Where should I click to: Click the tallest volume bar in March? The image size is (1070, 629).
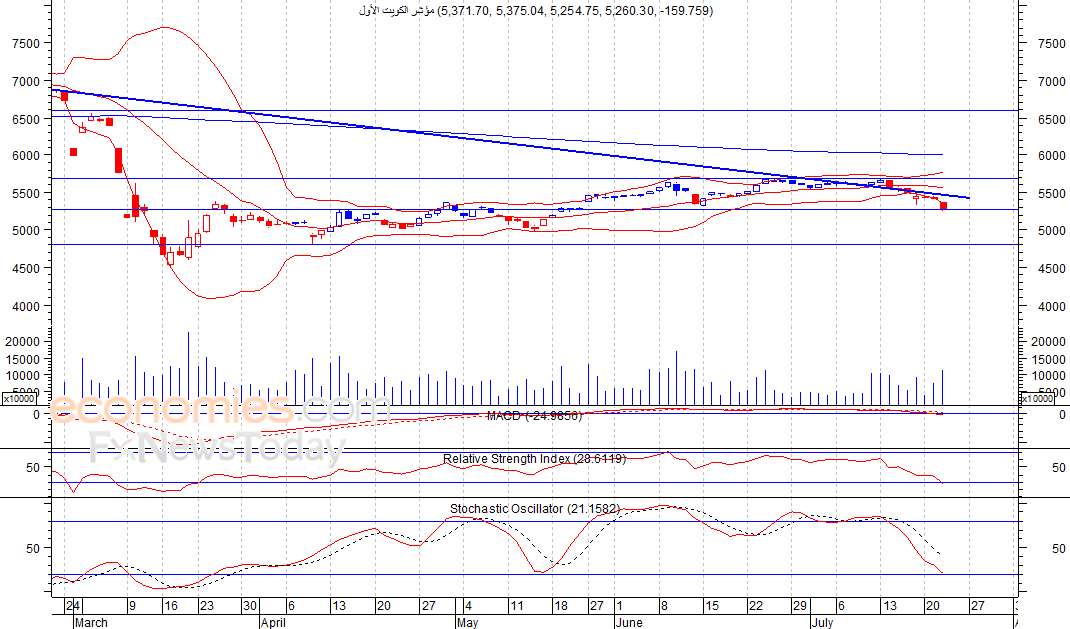coord(188,368)
